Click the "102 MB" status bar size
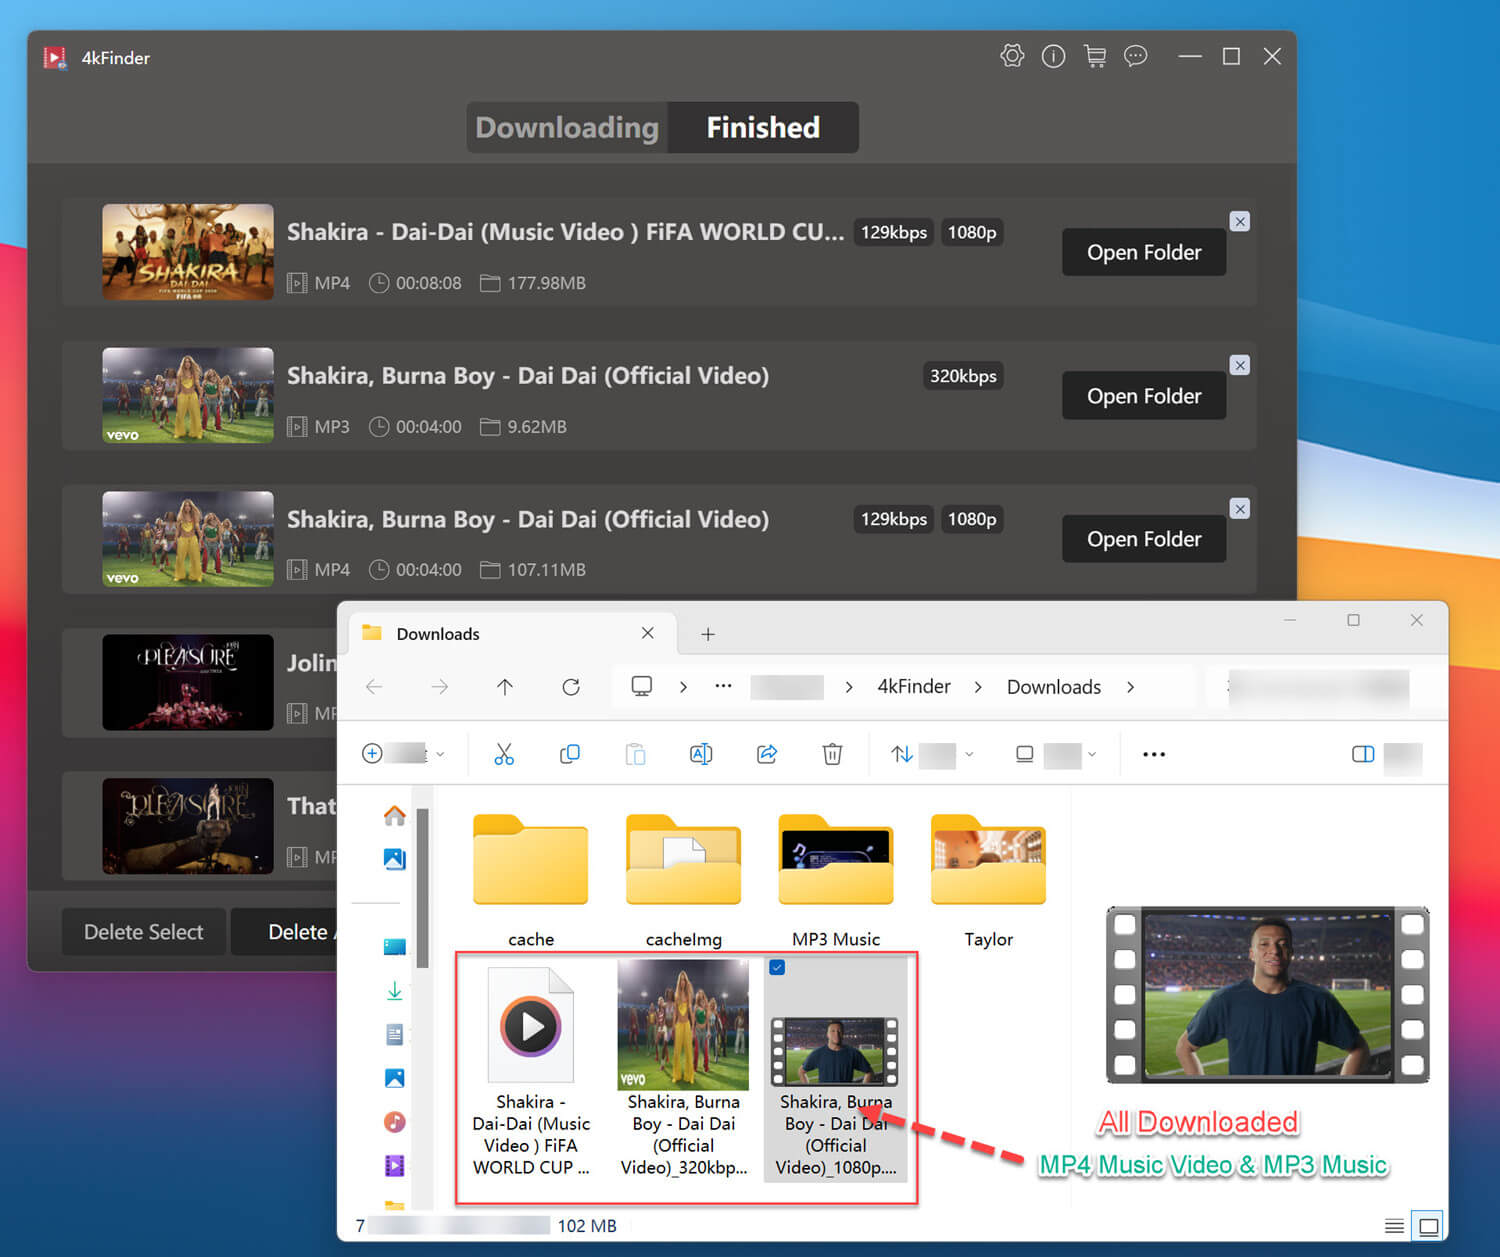The height and width of the screenshot is (1257, 1500). pos(587,1226)
